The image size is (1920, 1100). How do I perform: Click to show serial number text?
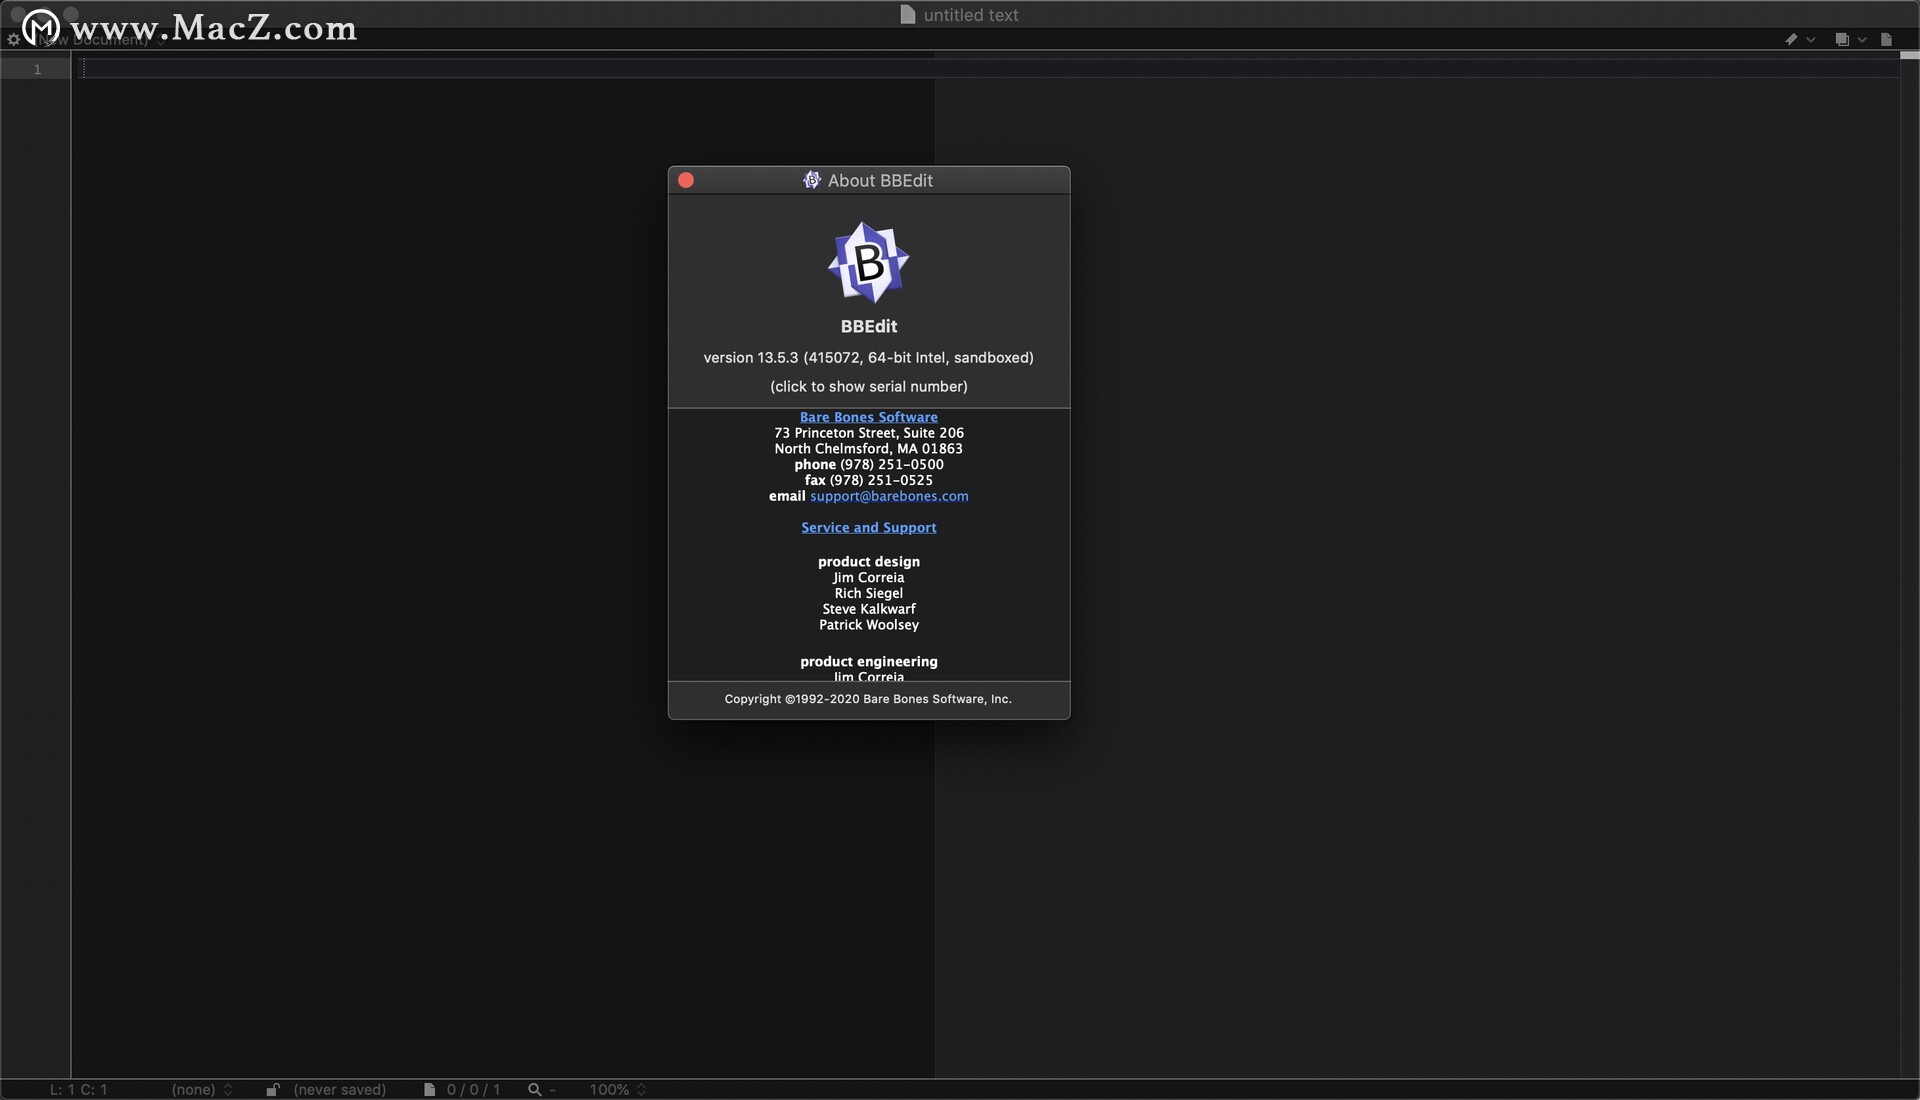868,386
